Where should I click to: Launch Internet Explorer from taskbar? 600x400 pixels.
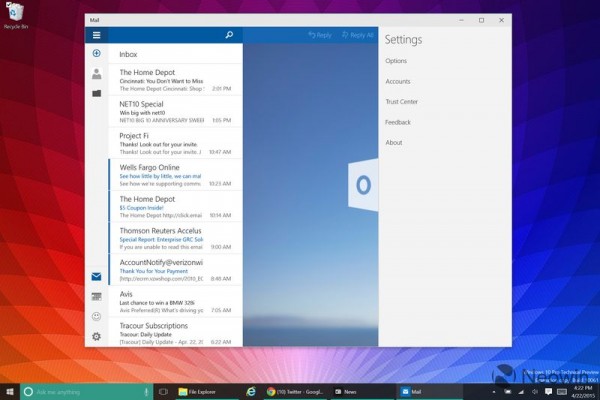pos(251,392)
